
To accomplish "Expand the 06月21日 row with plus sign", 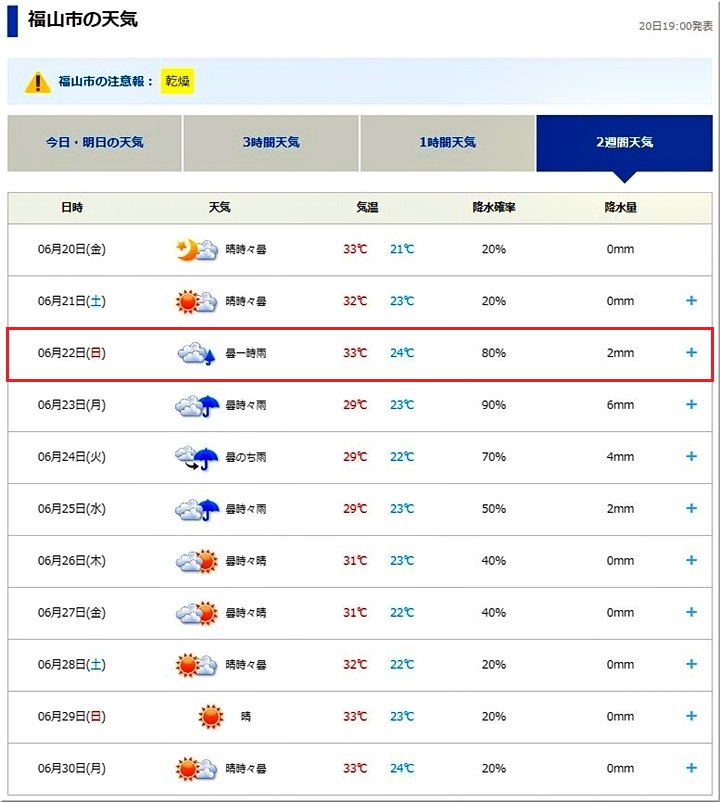I will 691,301.
